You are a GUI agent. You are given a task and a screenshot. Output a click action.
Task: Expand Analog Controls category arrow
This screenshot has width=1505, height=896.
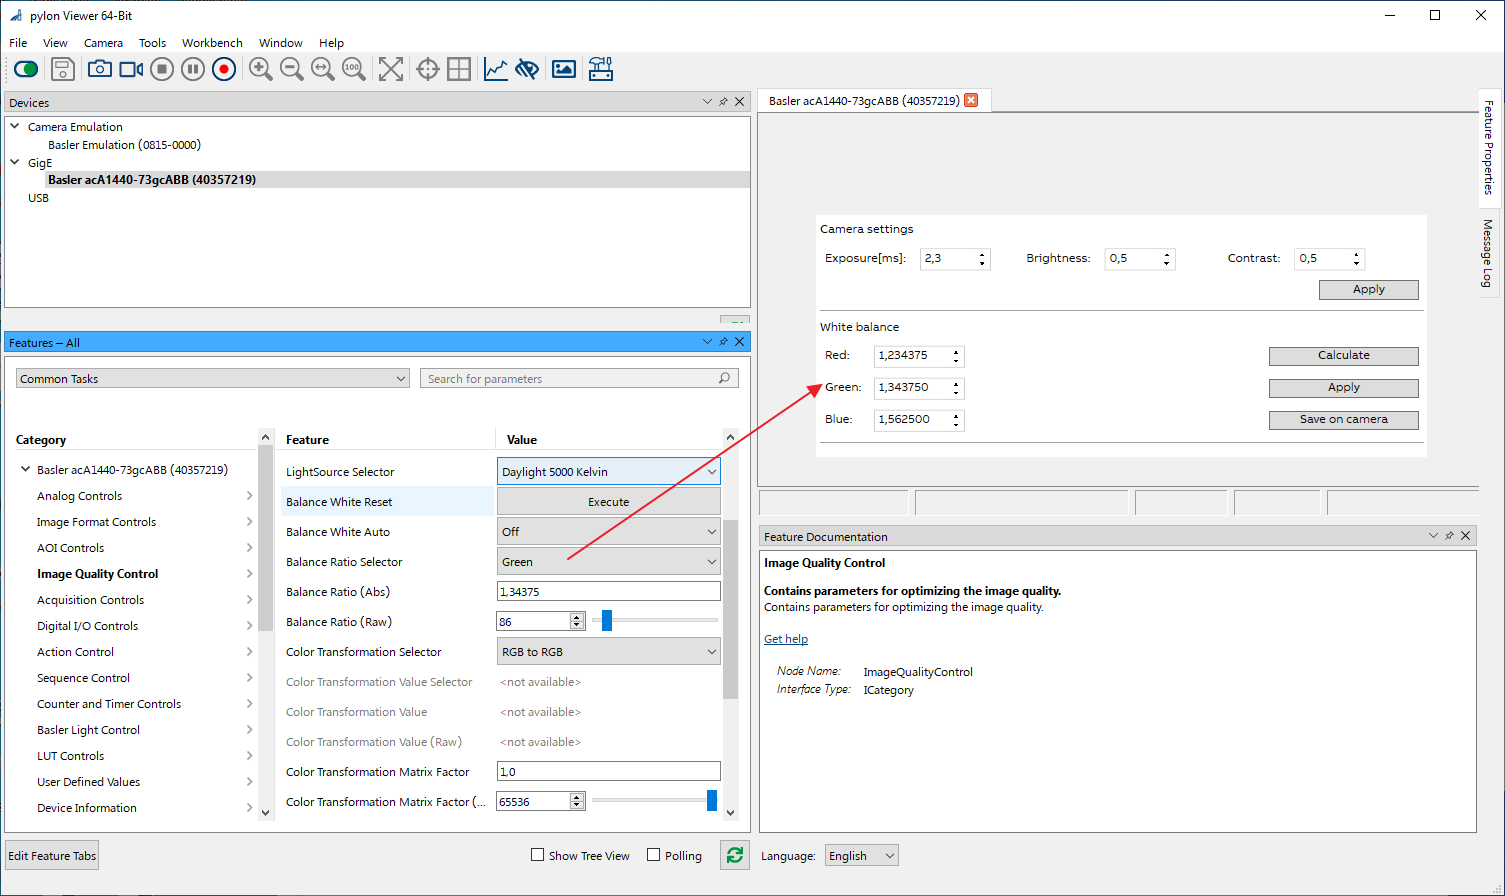point(249,496)
